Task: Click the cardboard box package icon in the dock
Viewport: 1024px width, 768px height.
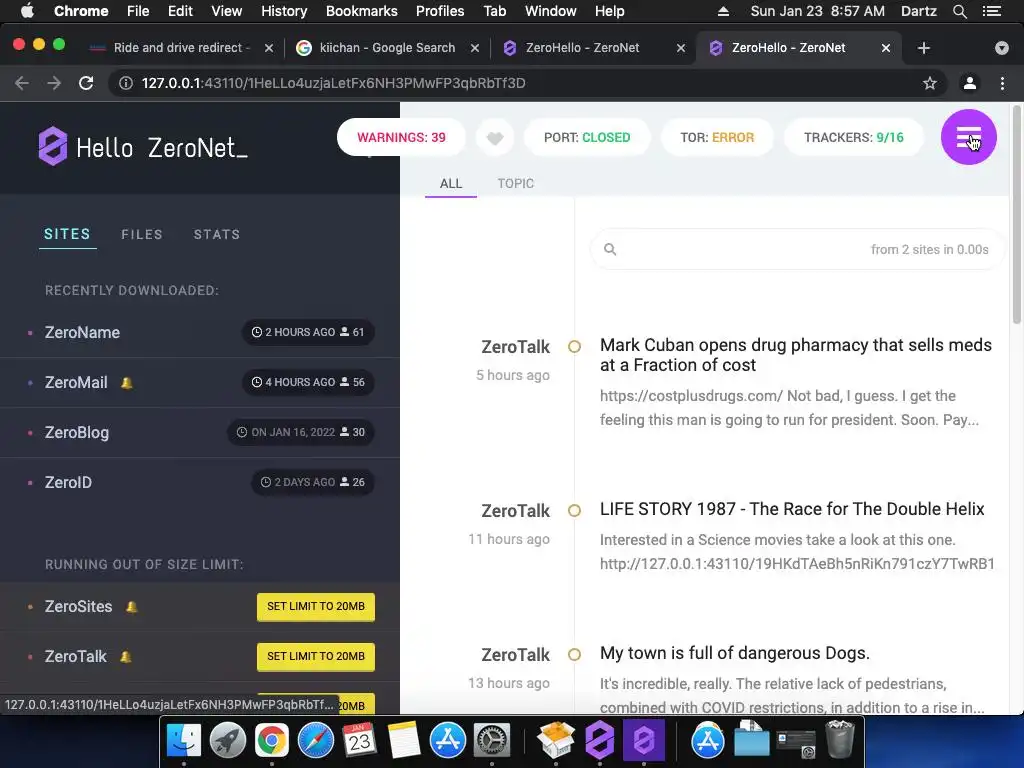Action: click(556, 740)
